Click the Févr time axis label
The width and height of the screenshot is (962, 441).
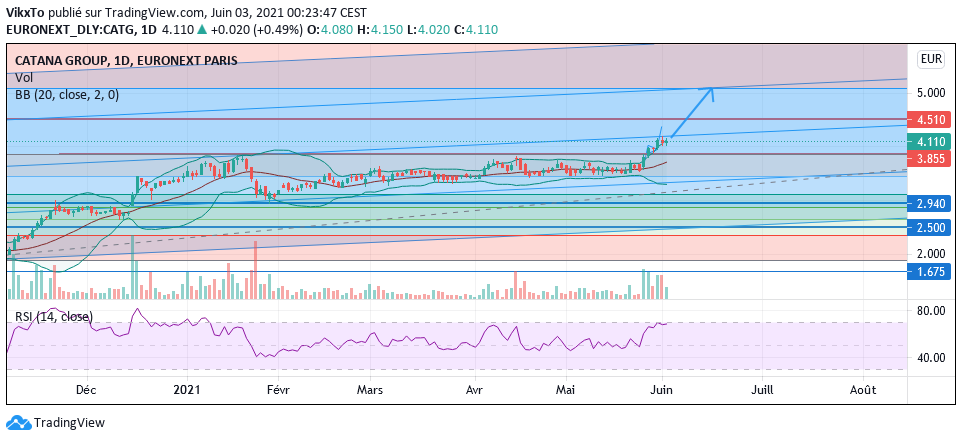(277, 389)
